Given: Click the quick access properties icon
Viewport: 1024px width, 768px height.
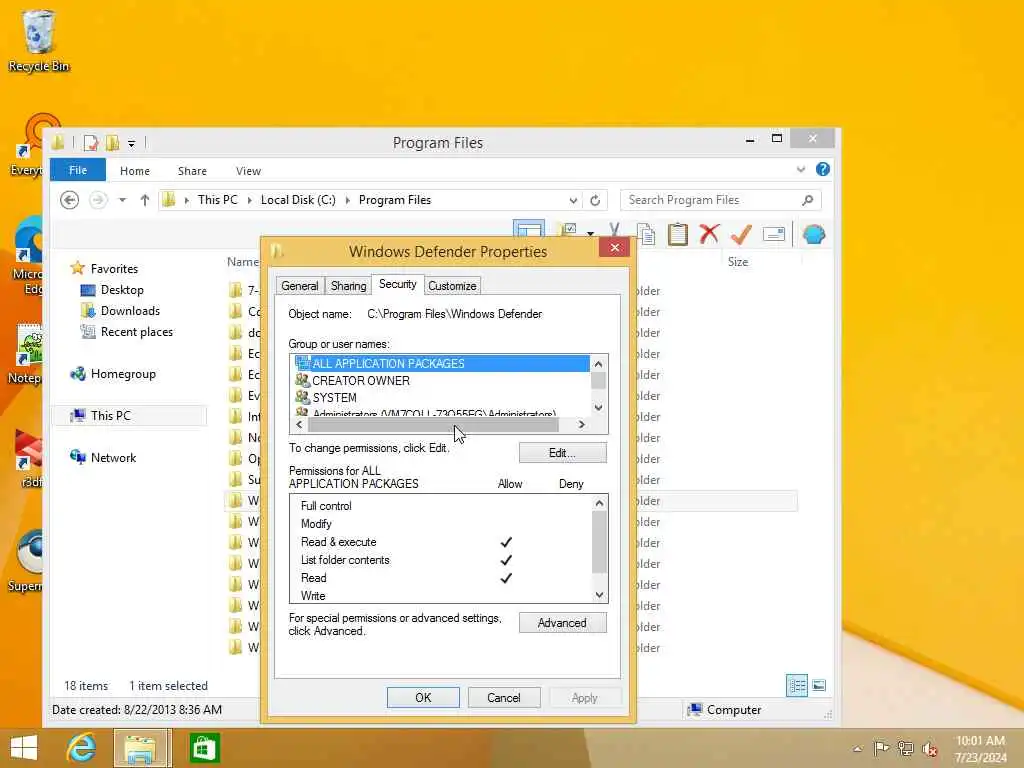Looking at the screenshot, I should (x=91, y=142).
